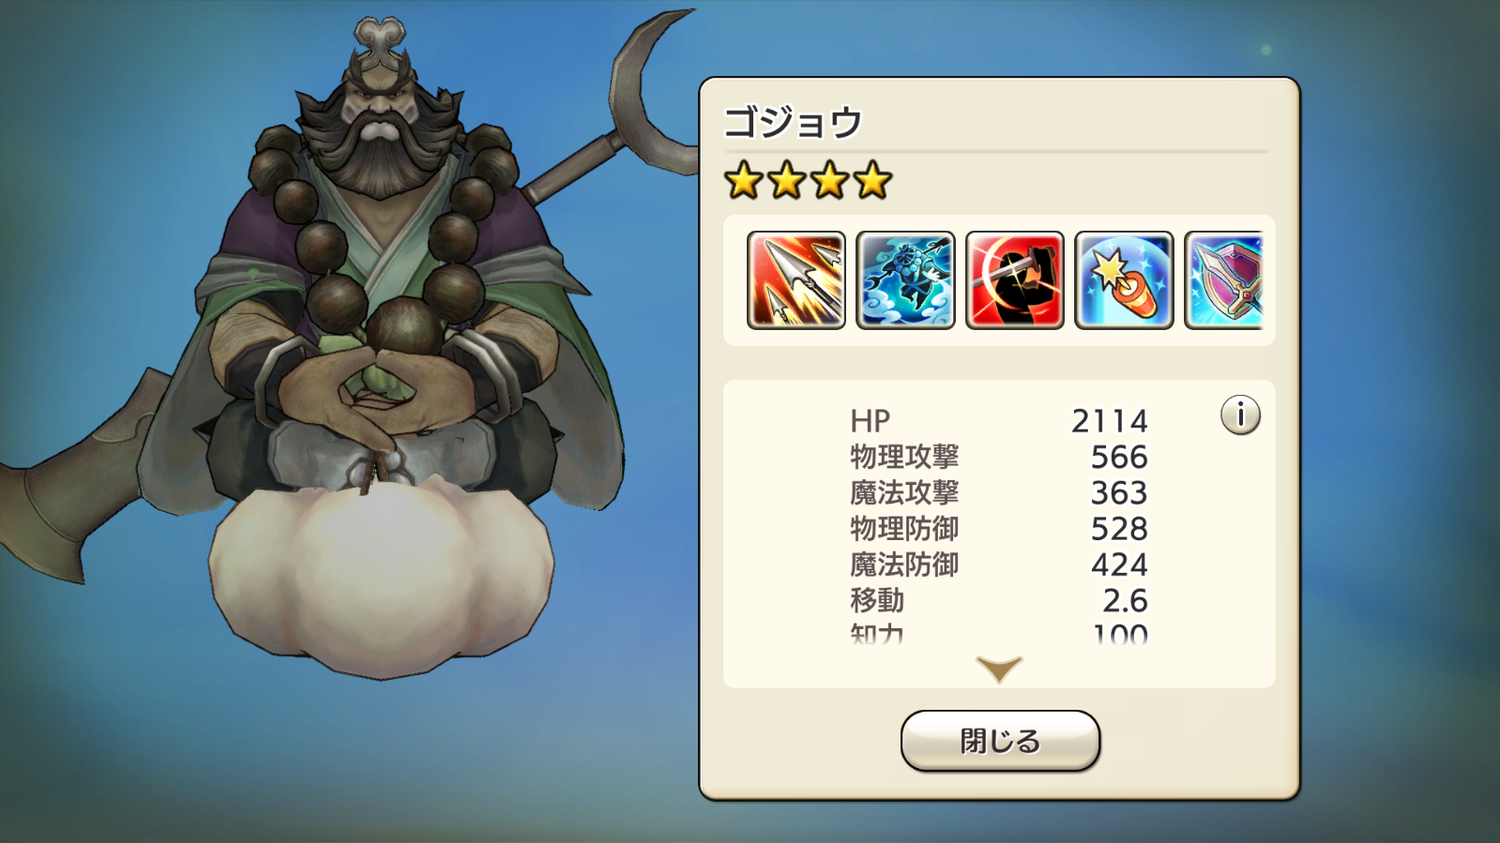Open stat info with the i icon
The height and width of the screenshot is (843, 1500).
(x=1240, y=414)
